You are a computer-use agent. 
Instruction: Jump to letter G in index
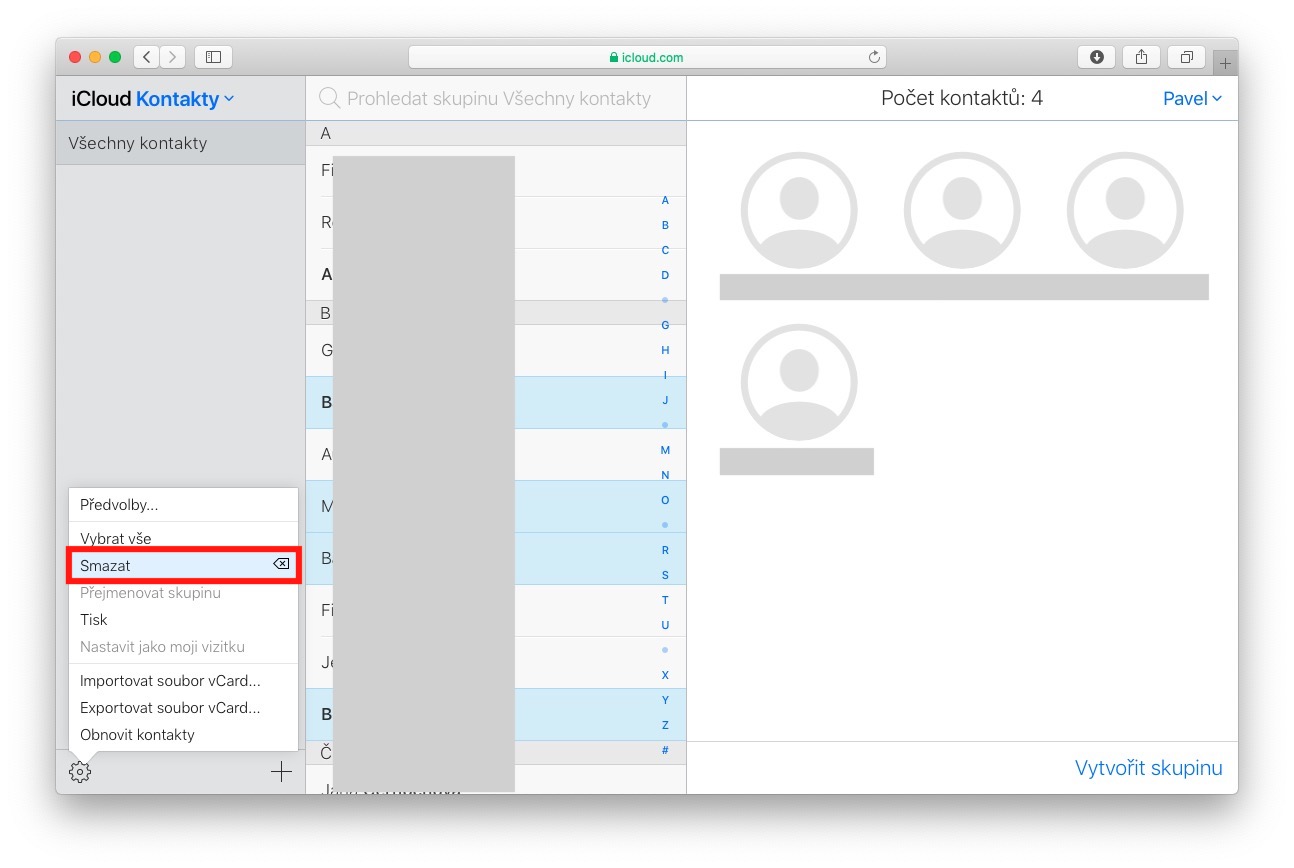coord(665,325)
